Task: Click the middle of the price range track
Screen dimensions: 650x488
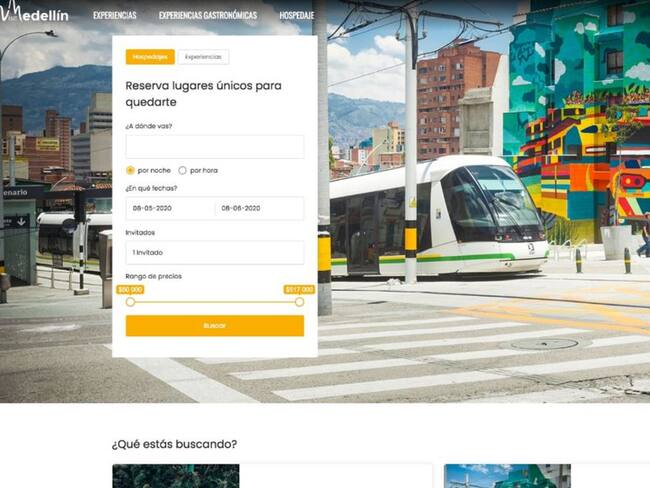Action: (x=214, y=302)
